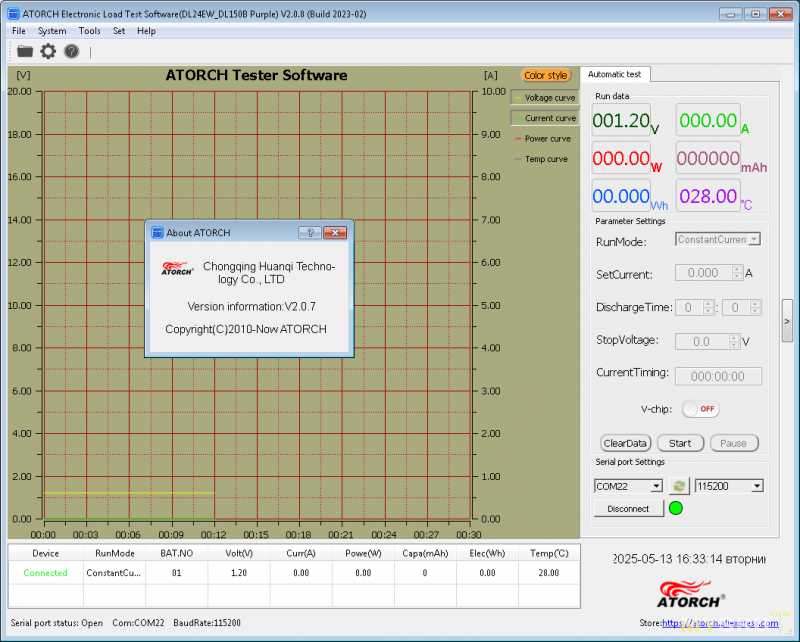800x642 pixels.
Task: Click the voltage readout 001.20
Action: tap(621, 120)
